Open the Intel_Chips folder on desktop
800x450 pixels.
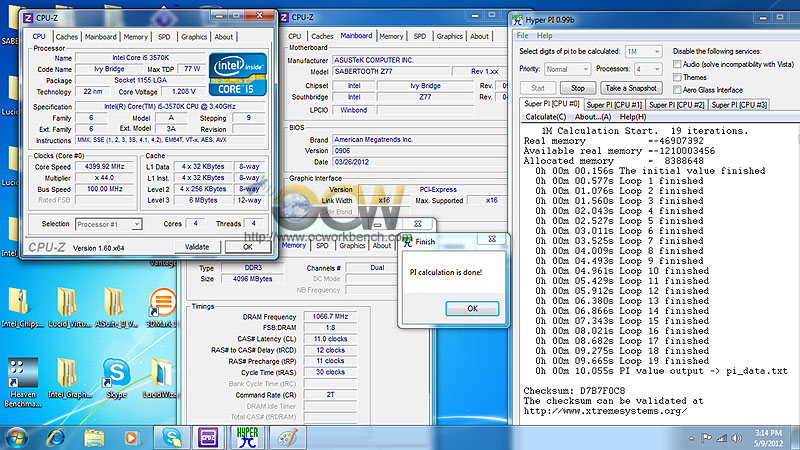[21, 307]
